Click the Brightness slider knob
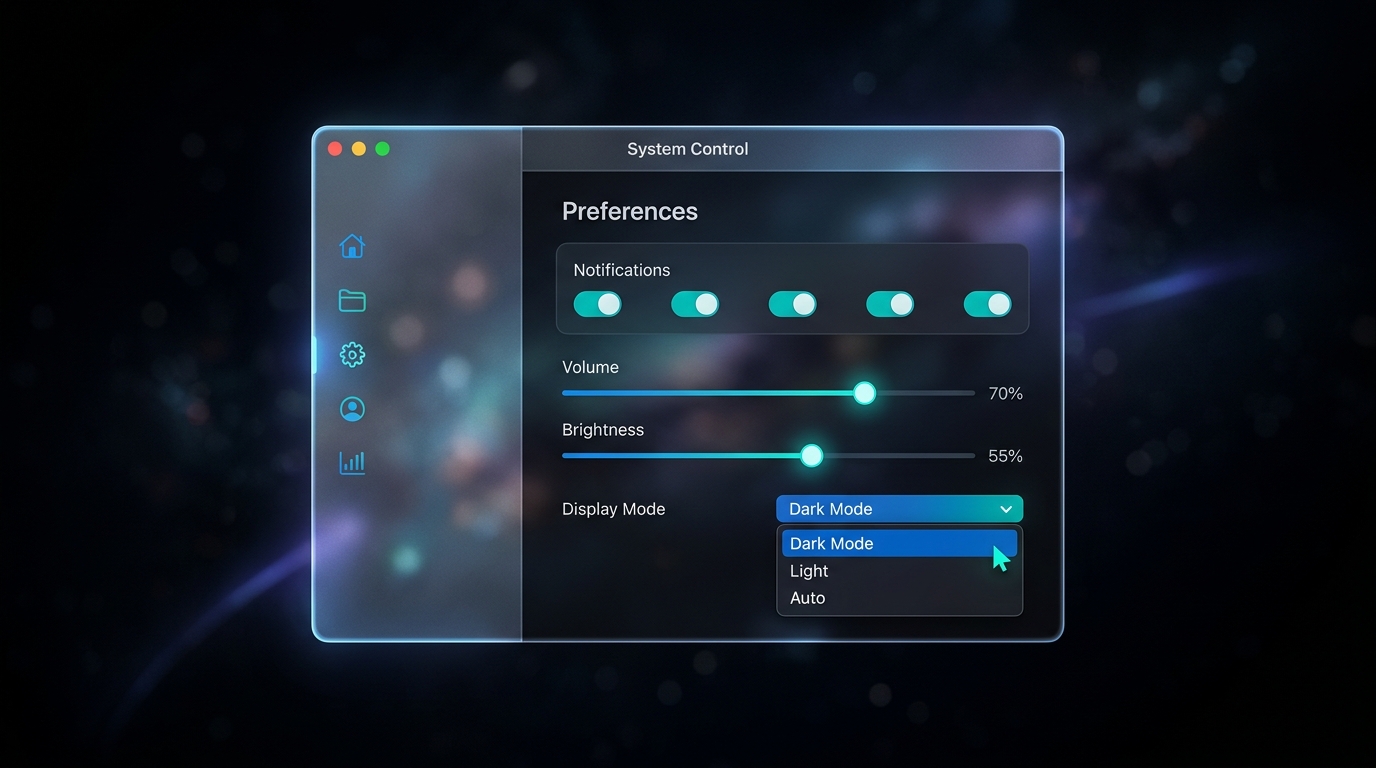This screenshot has height=768, width=1376. pyautogui.click(x=811, y=455)
